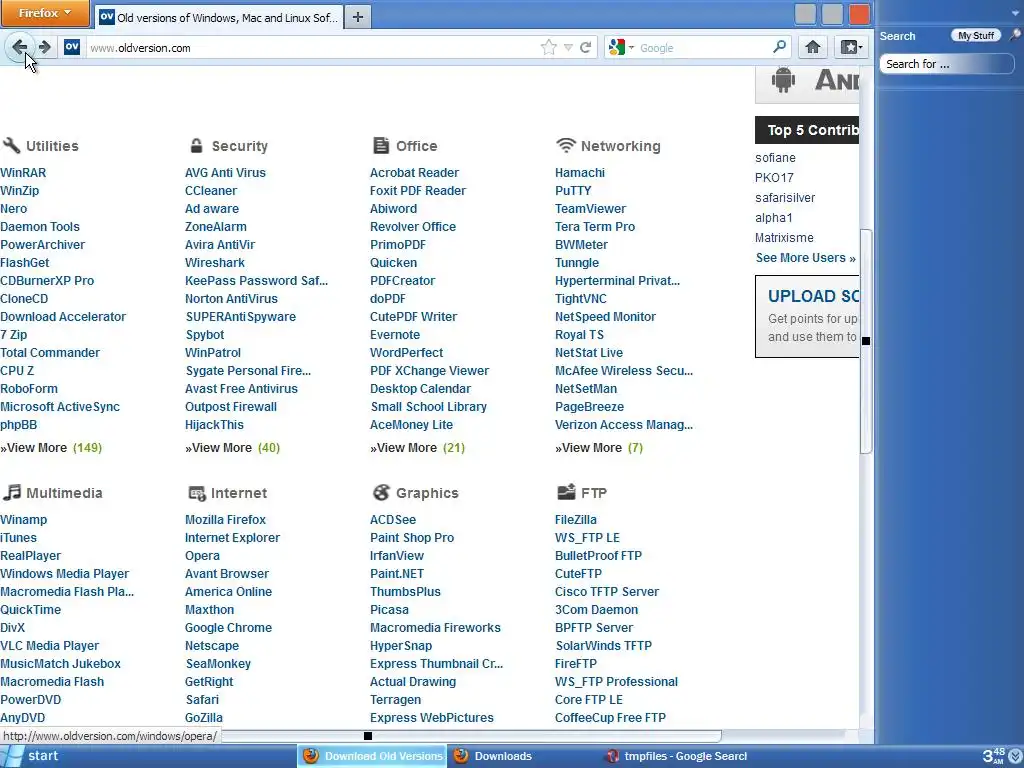The width and height of the screenshot is (1024, 768).
Task: Open the URL history dropdown arrow
Action: click(568, 48)
